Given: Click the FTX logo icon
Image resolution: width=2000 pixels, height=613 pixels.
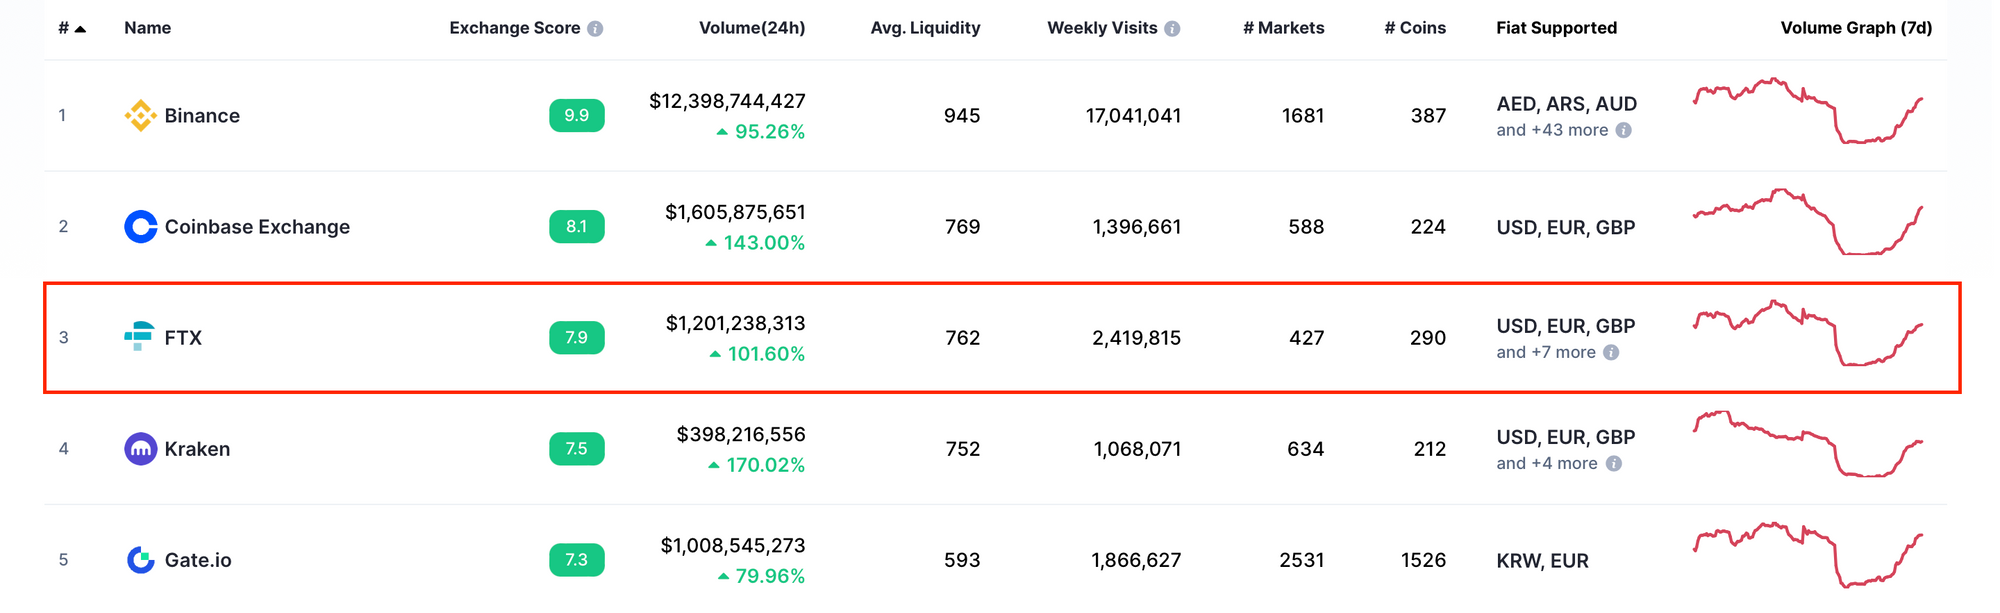Looking at the screenshot, I should point(139,337).
